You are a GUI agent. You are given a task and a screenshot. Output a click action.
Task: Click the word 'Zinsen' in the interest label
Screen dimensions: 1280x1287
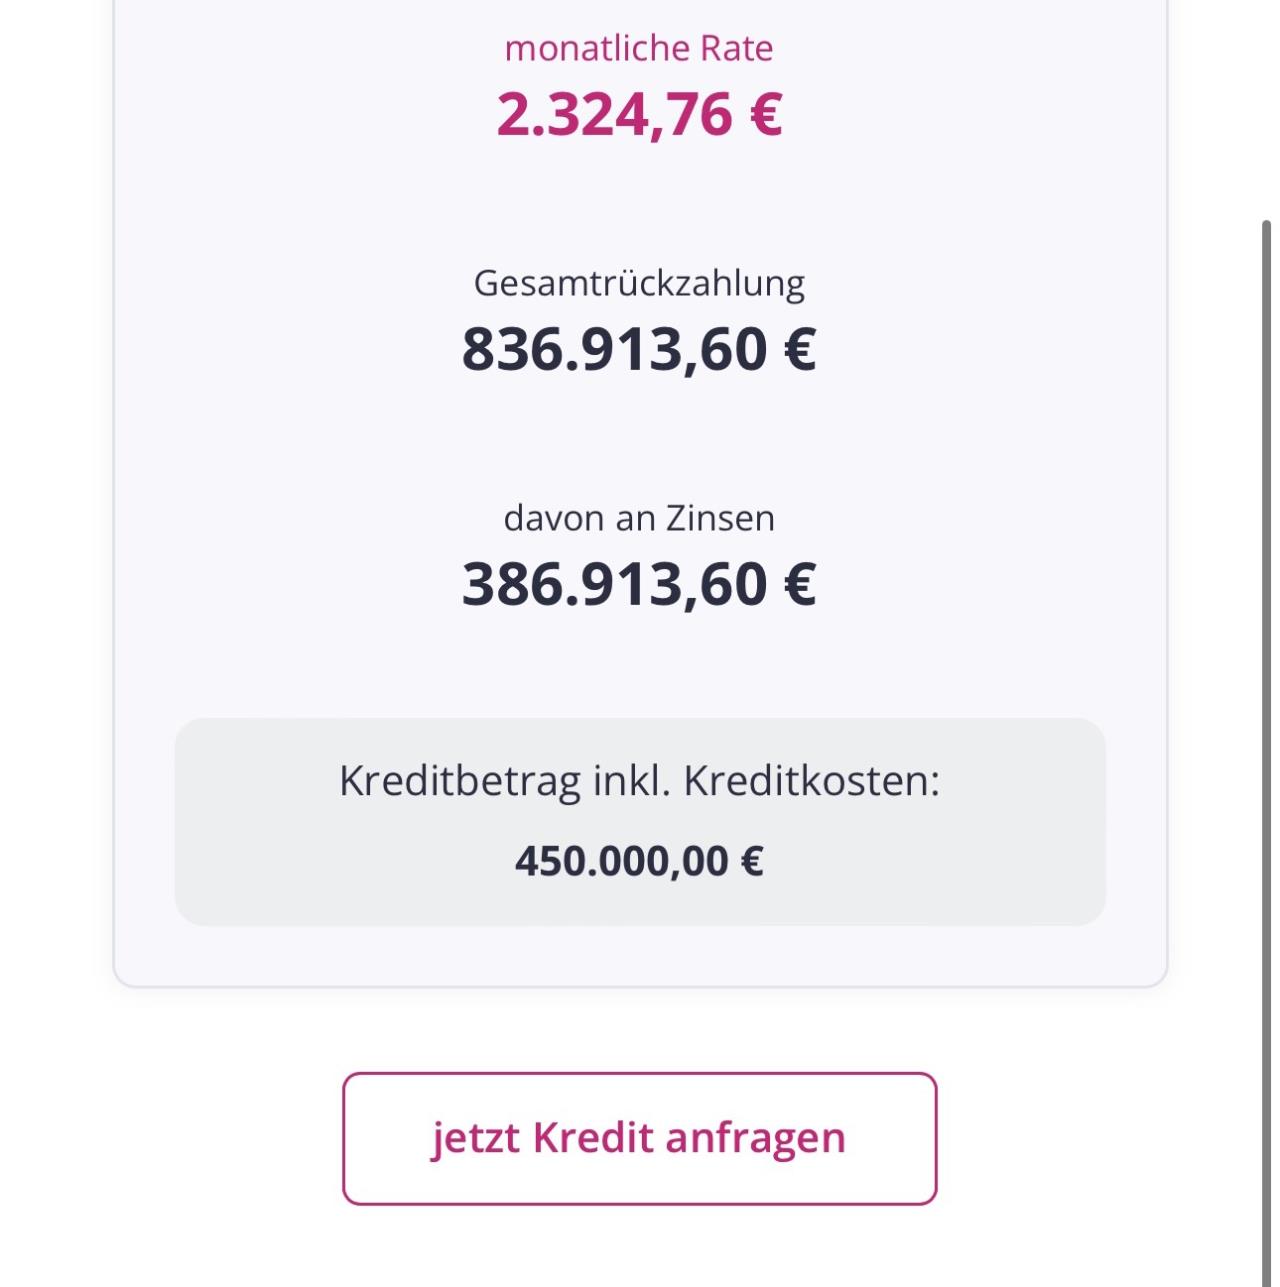coord(720,518)
